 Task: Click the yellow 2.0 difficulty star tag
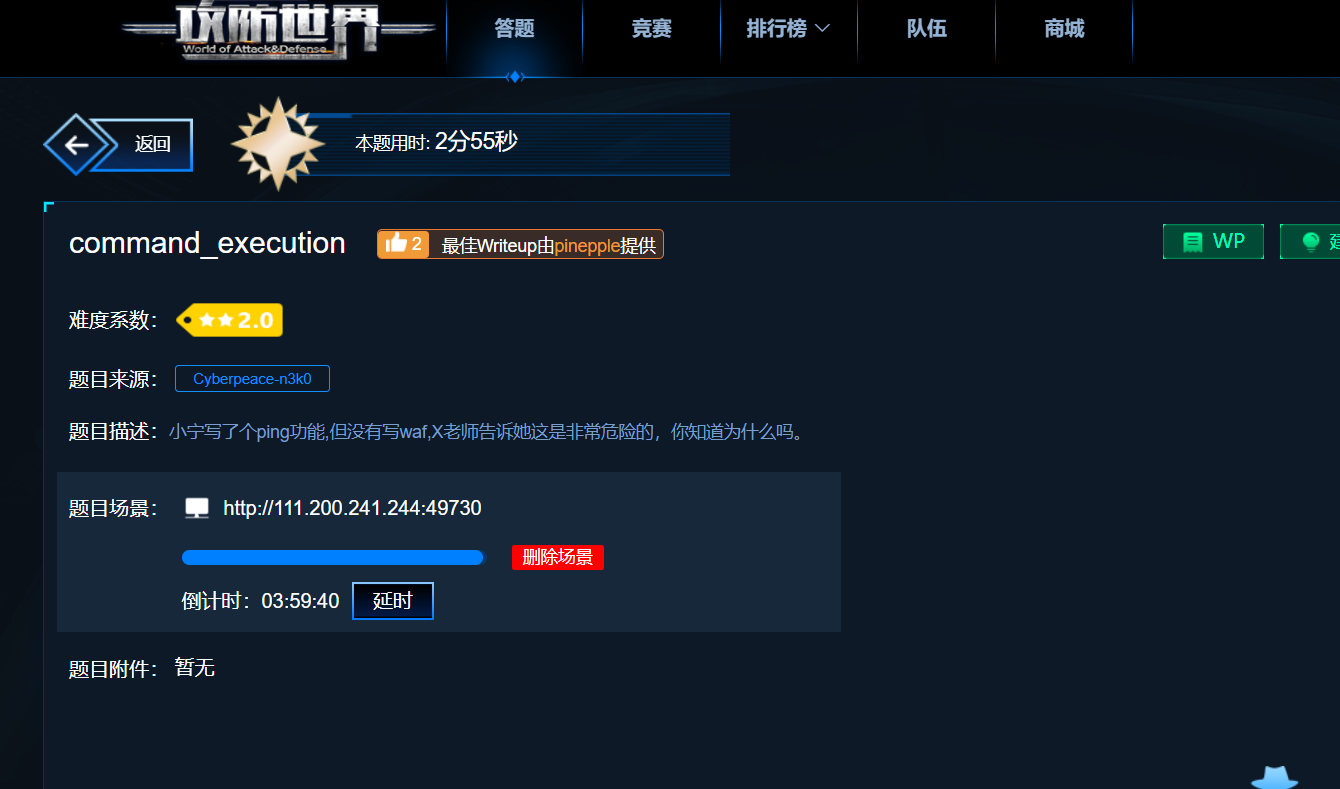229,320
